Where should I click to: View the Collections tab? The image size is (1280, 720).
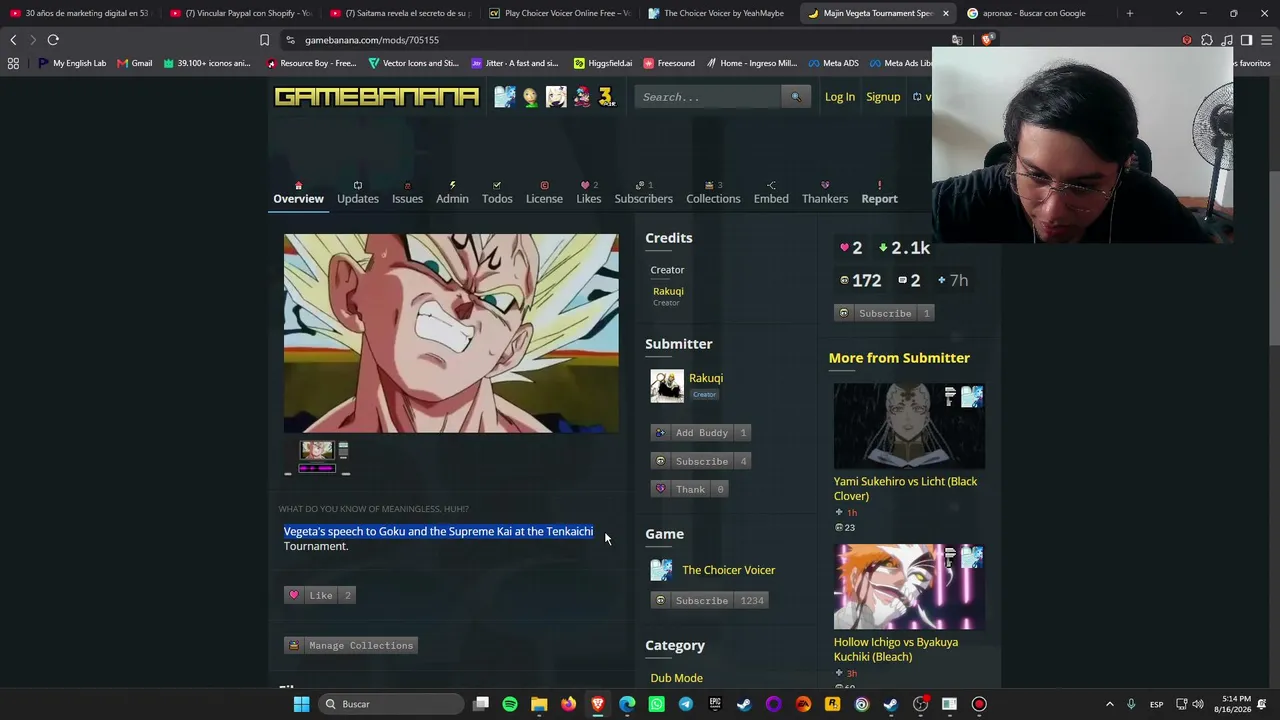pos(713,193)
